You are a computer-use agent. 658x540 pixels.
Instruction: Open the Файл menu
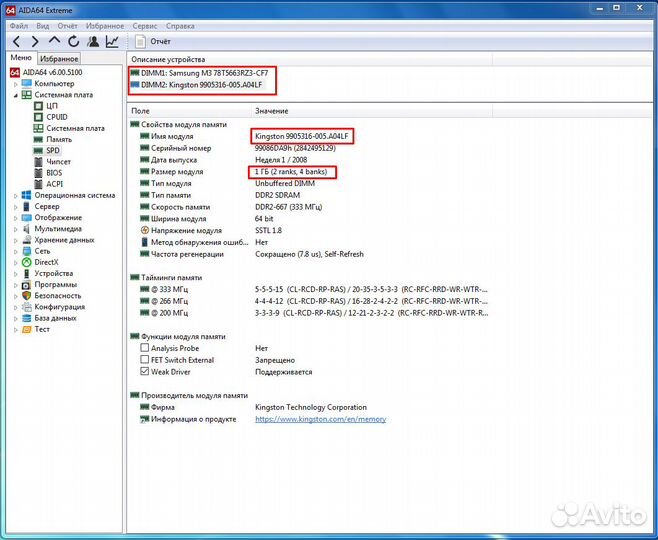[19, 26]
